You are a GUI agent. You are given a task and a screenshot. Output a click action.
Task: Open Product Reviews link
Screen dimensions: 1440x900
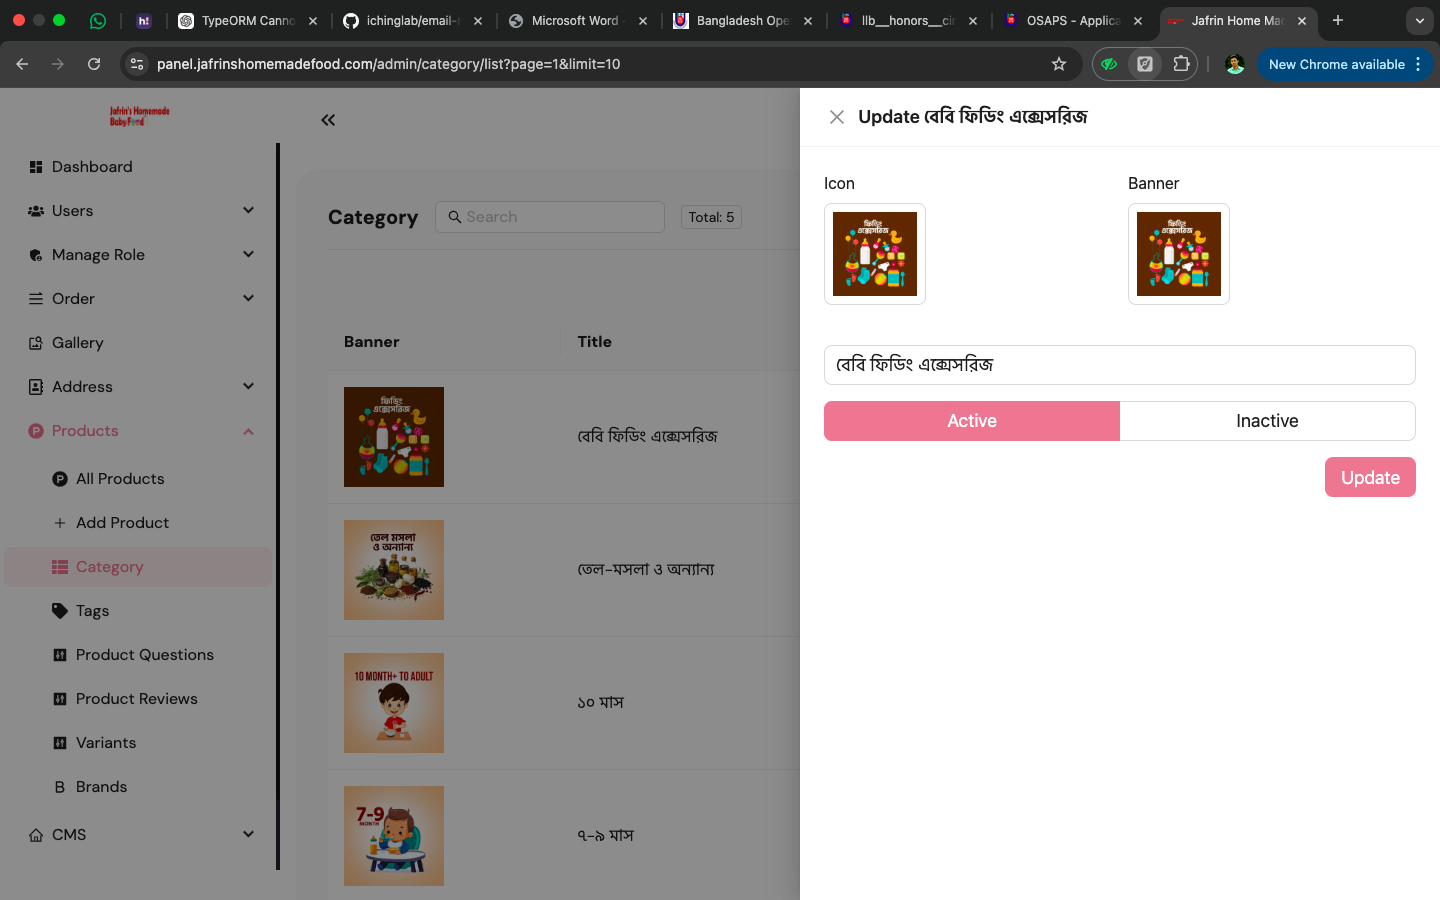137,699
